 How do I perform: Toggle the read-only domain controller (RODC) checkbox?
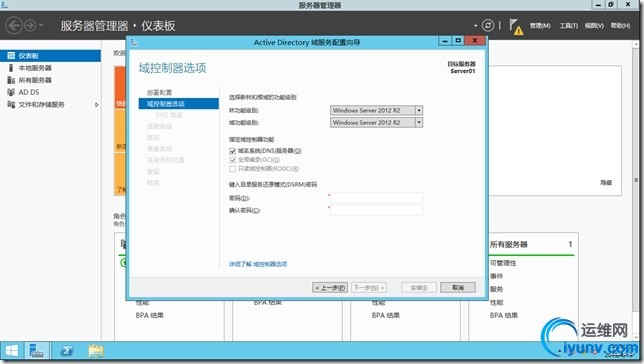pyautogui.click(x=232, y=169)
